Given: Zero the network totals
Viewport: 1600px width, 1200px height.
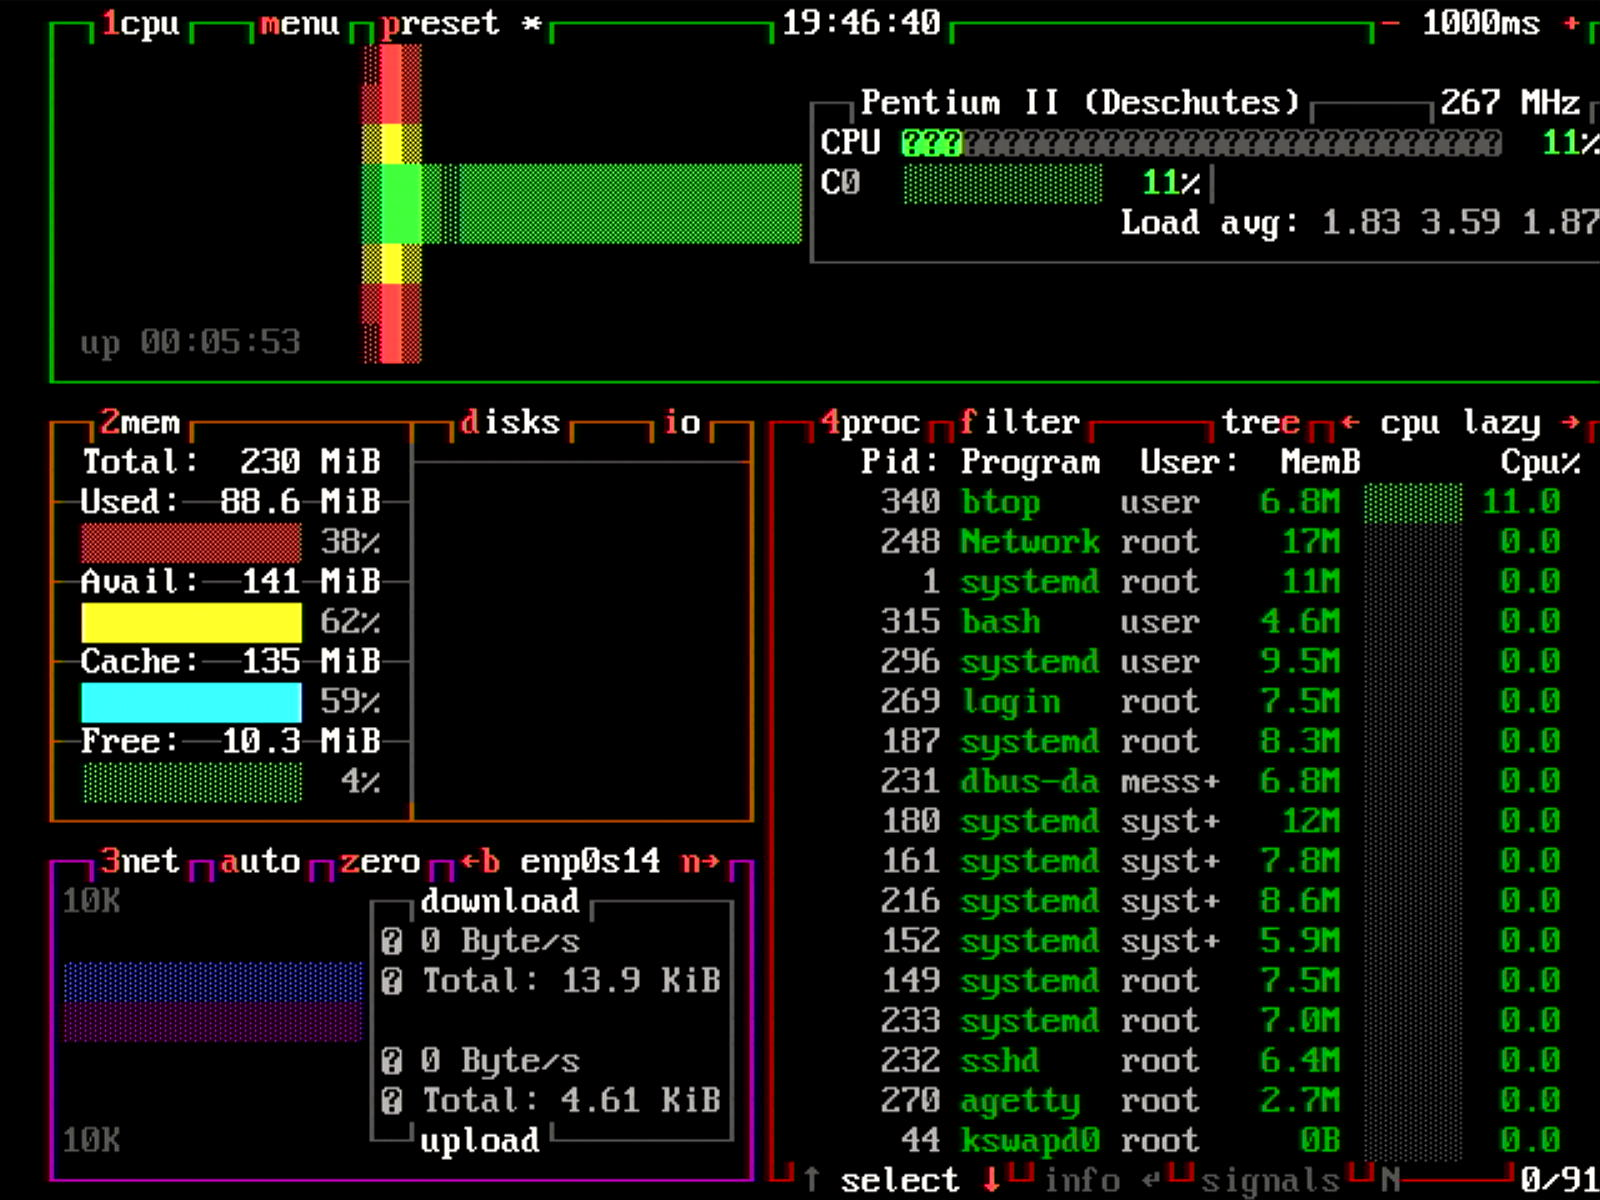Looking at the screenshot, I should 380,861.
